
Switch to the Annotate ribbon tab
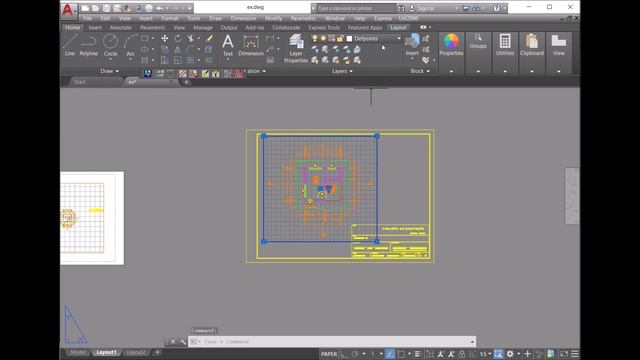point(120,27)
